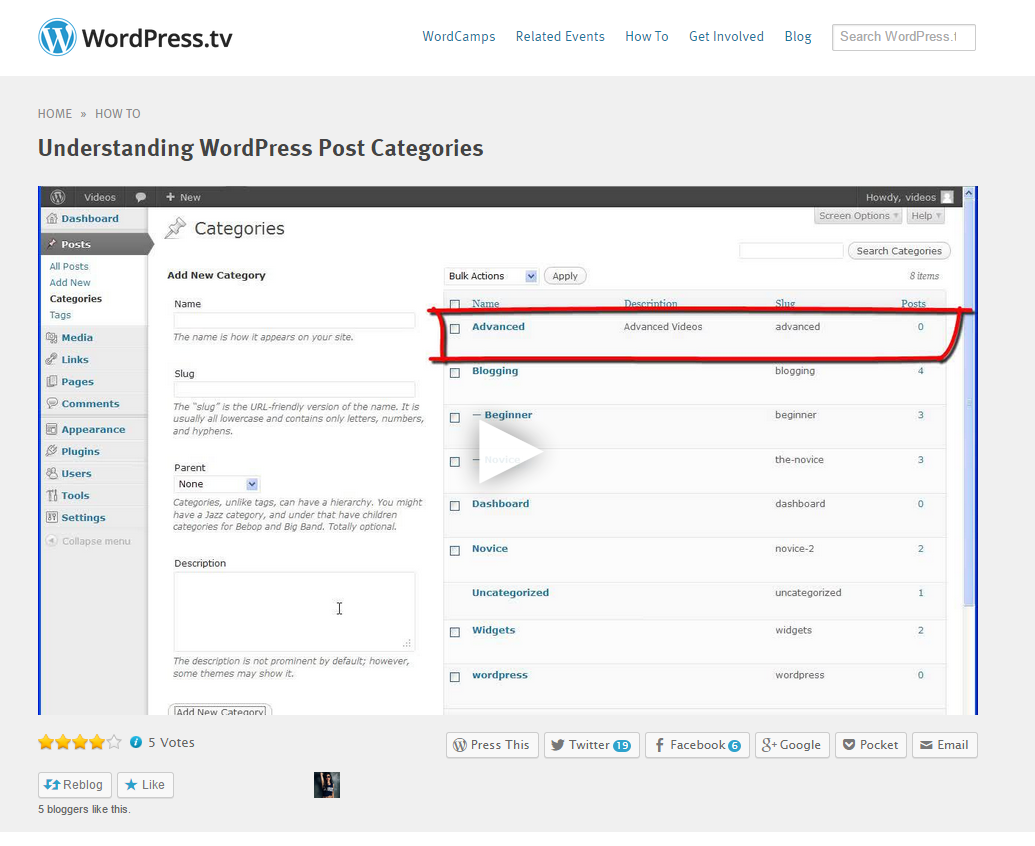Screen dimensions: 1035x846
Task: Share on Google plus button
Action: [792, 745]
